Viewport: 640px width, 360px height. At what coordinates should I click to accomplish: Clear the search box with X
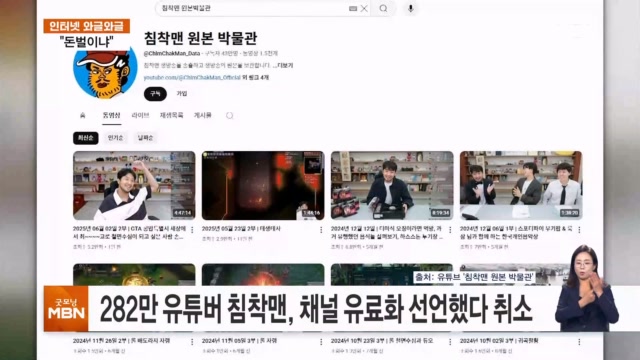364,8
